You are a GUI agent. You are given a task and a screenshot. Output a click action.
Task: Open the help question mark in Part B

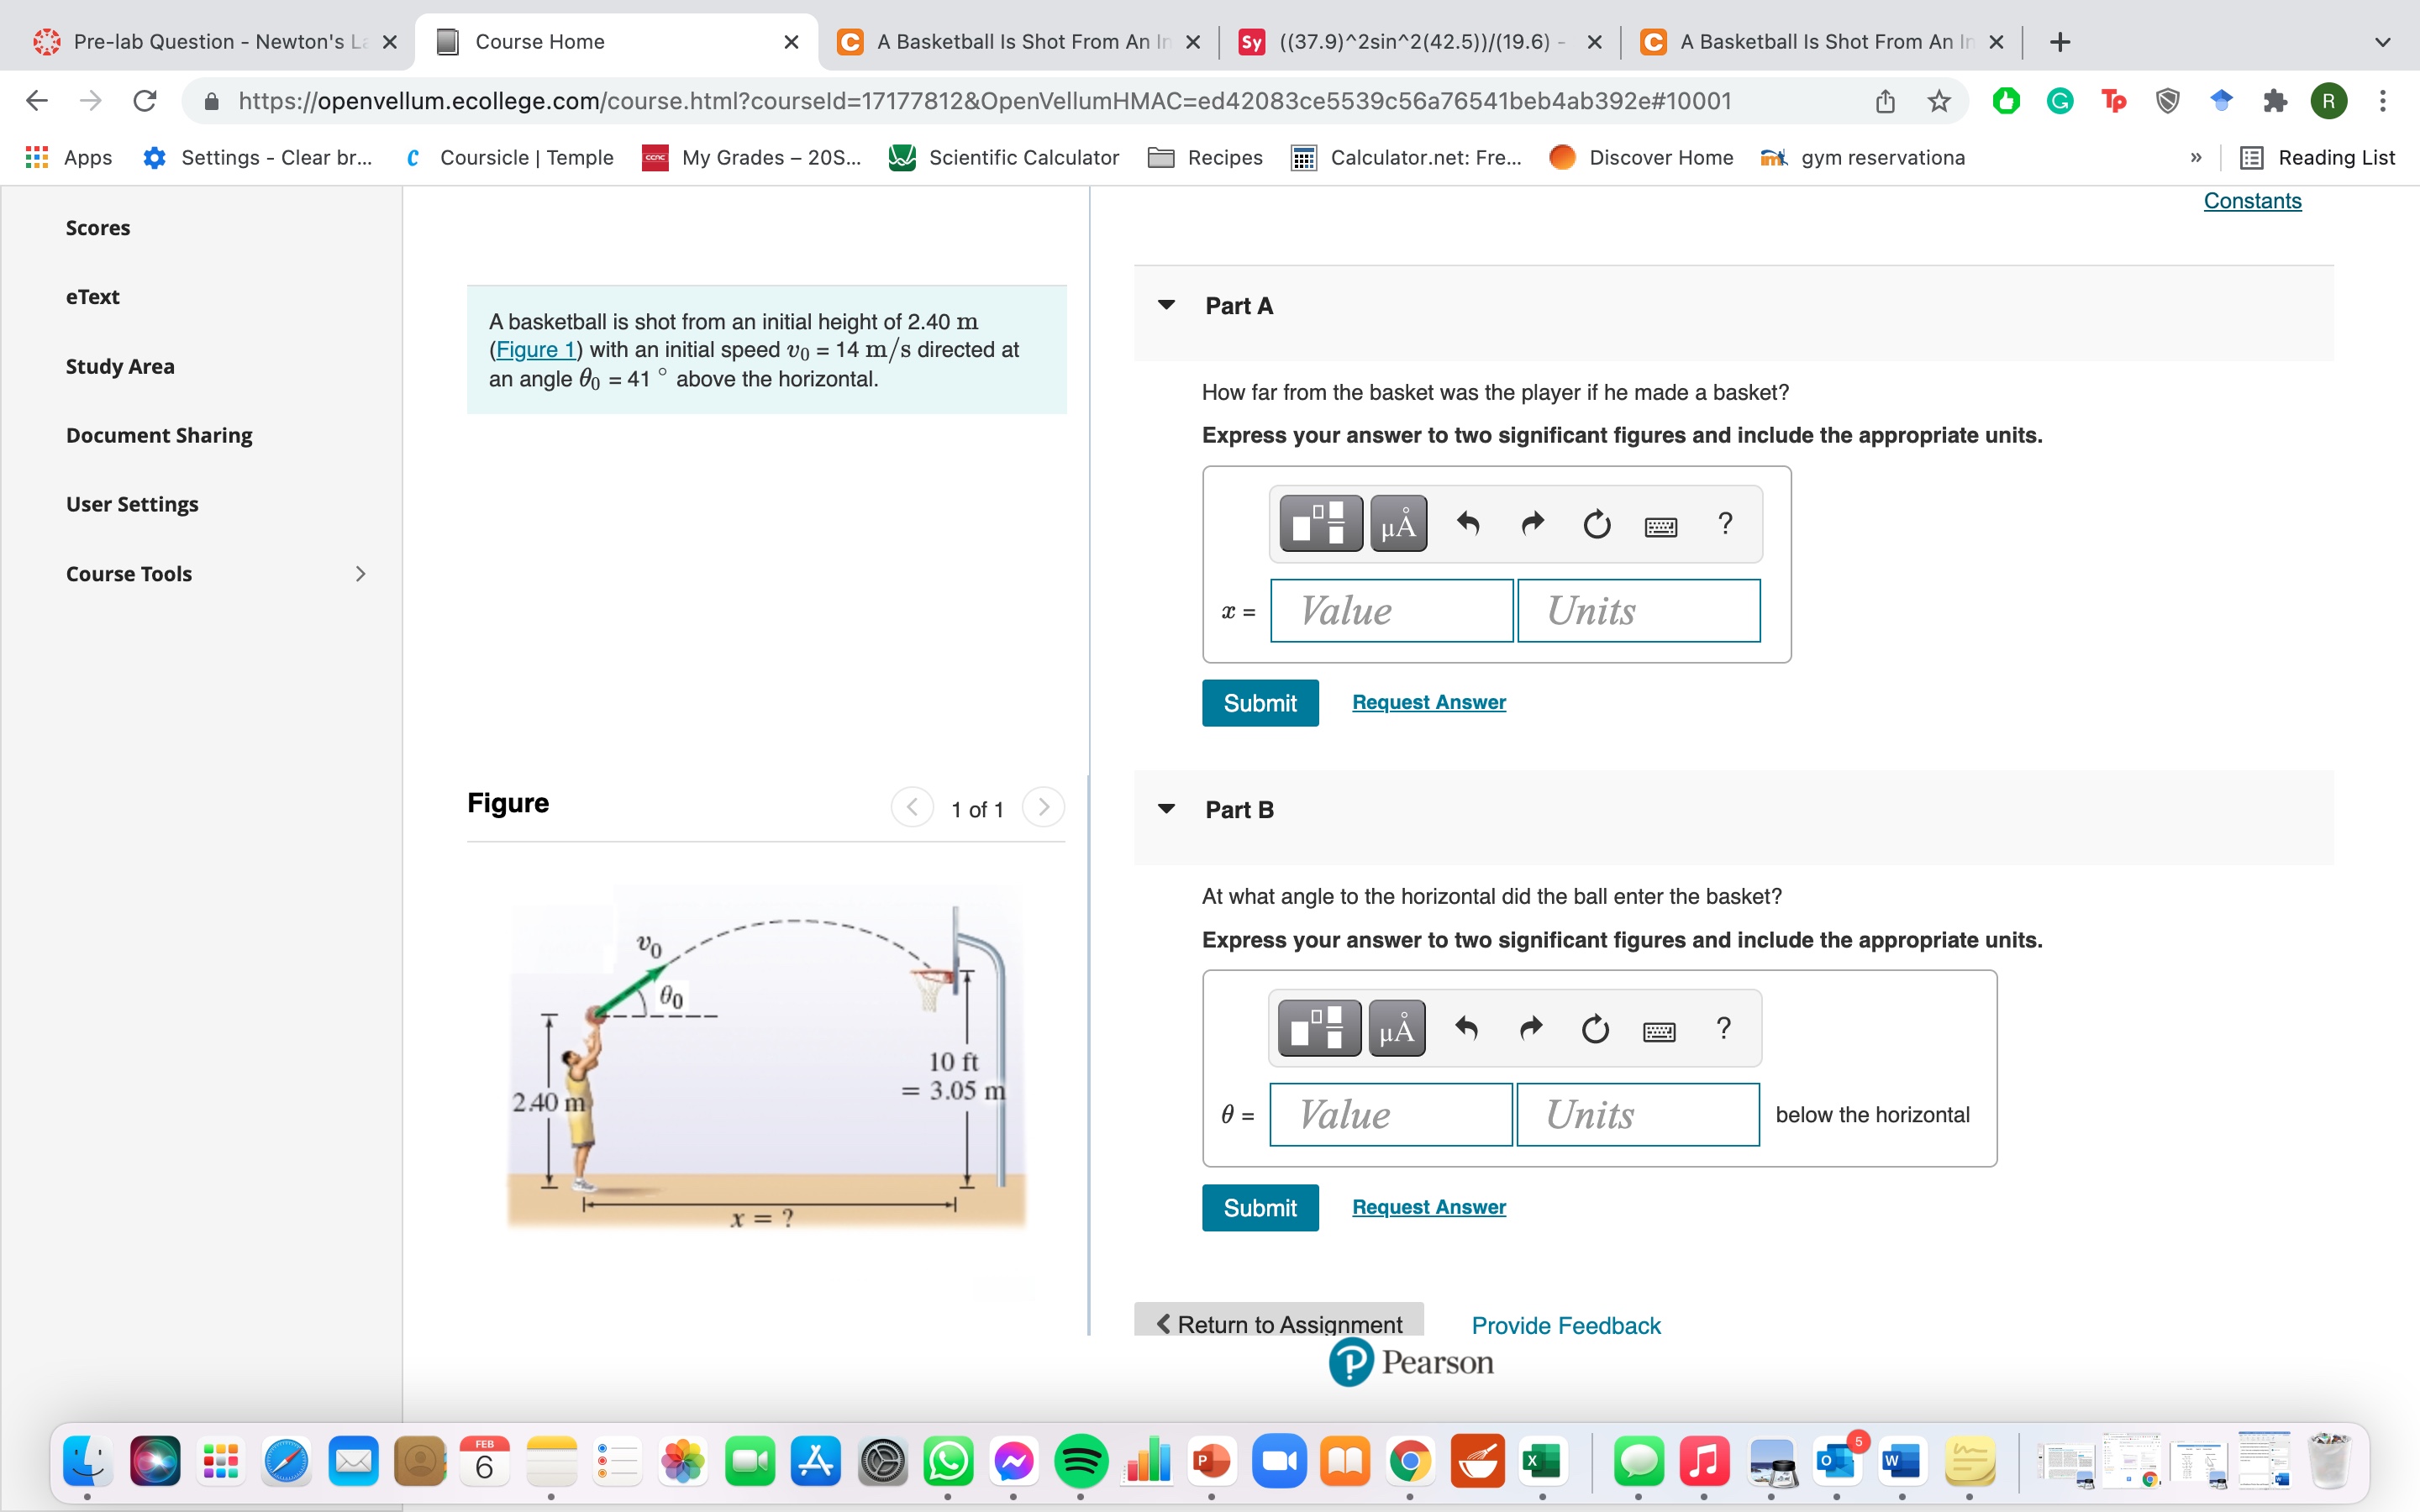point(1723,1028)
